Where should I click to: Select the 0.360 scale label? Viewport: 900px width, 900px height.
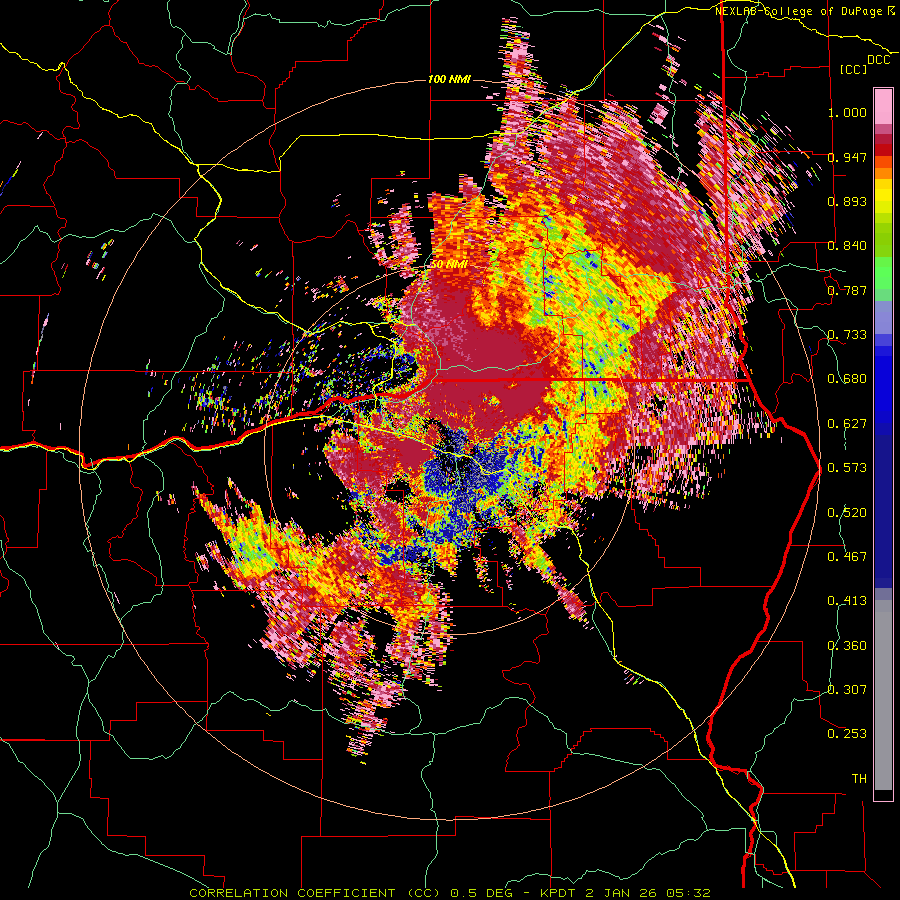847,645
